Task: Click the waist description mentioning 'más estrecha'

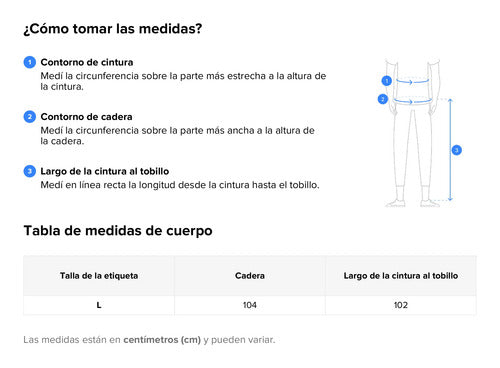Action: click(183, 81)
